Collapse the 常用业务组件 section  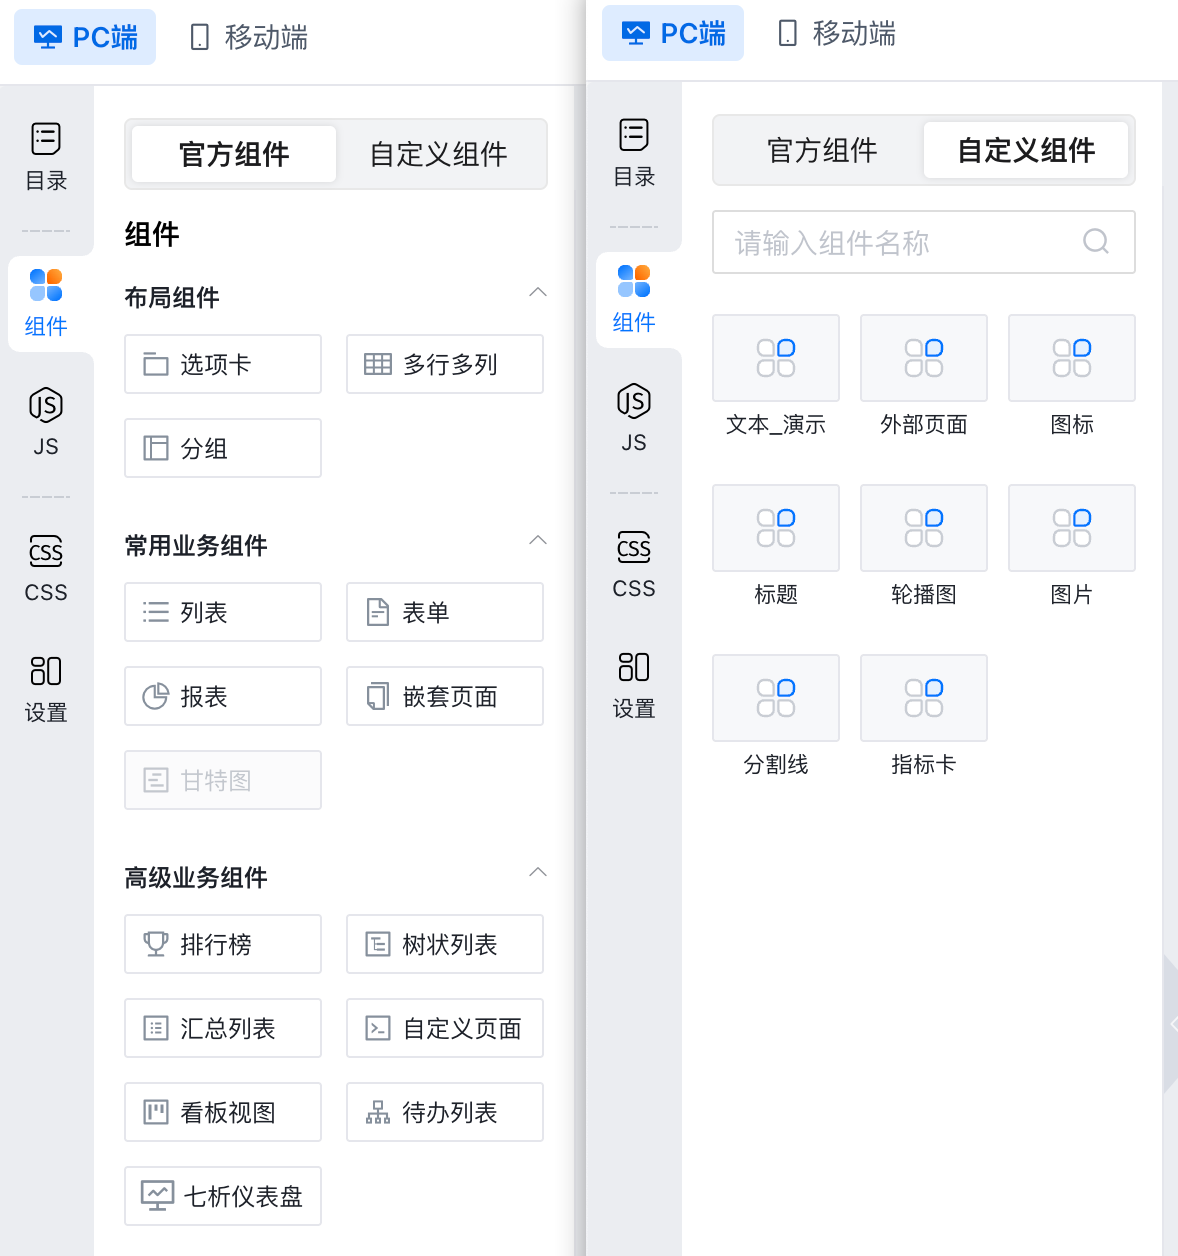click(538, 540)
